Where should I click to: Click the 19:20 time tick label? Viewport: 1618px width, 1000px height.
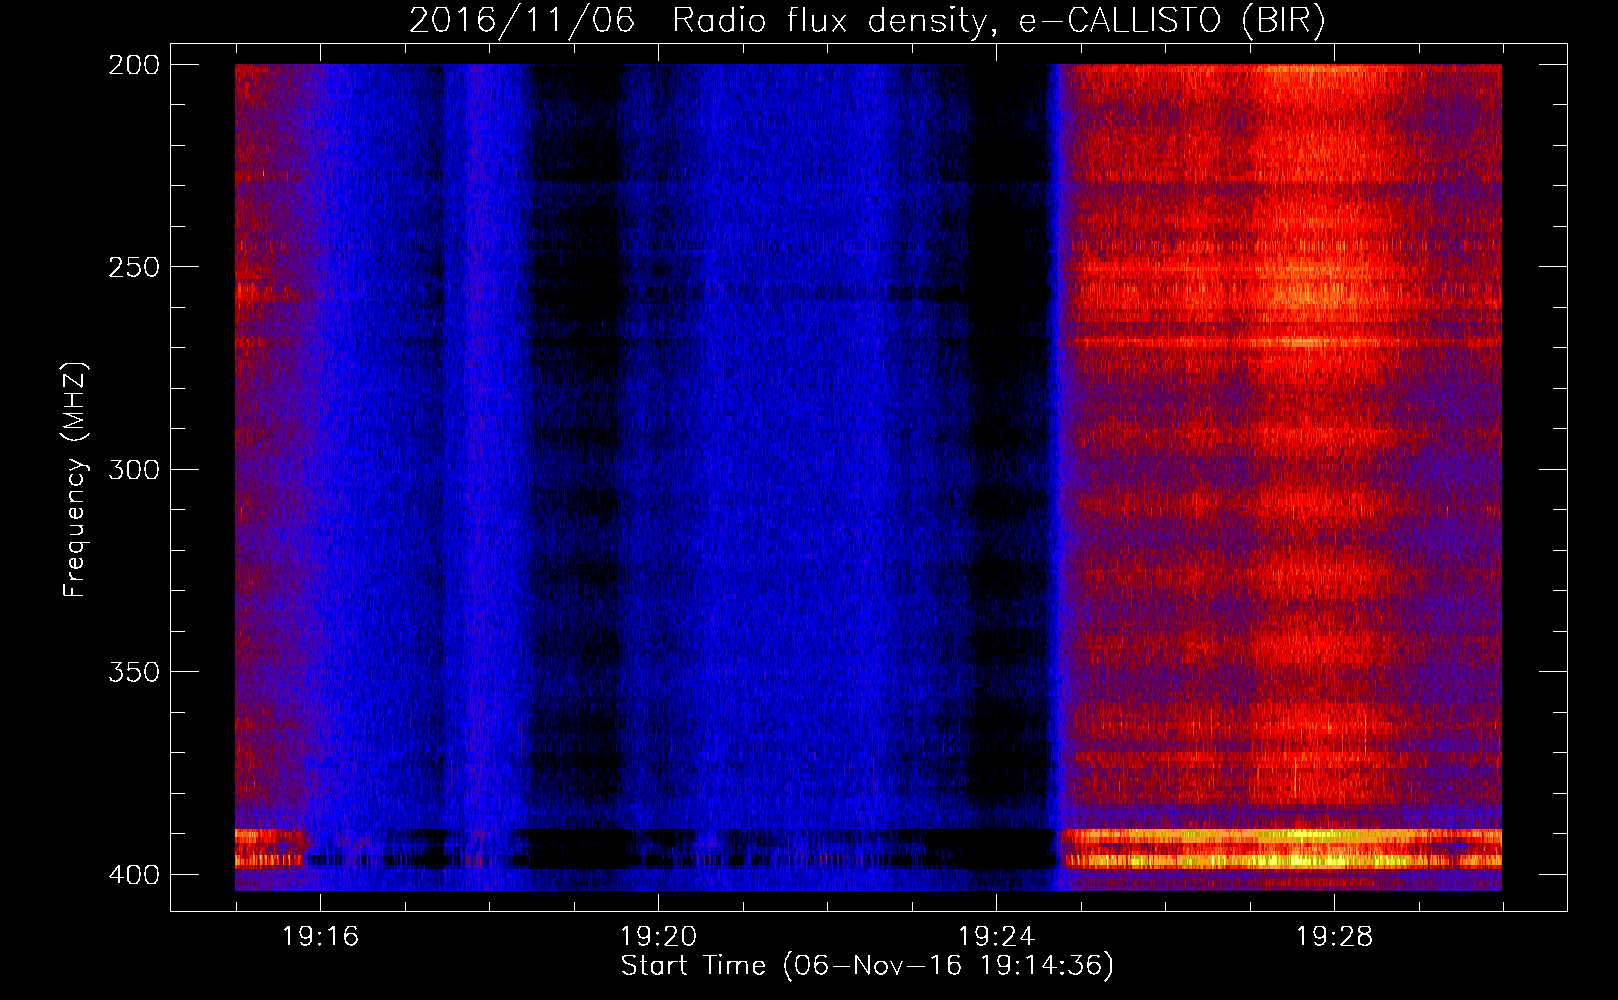tap(658, 937)
